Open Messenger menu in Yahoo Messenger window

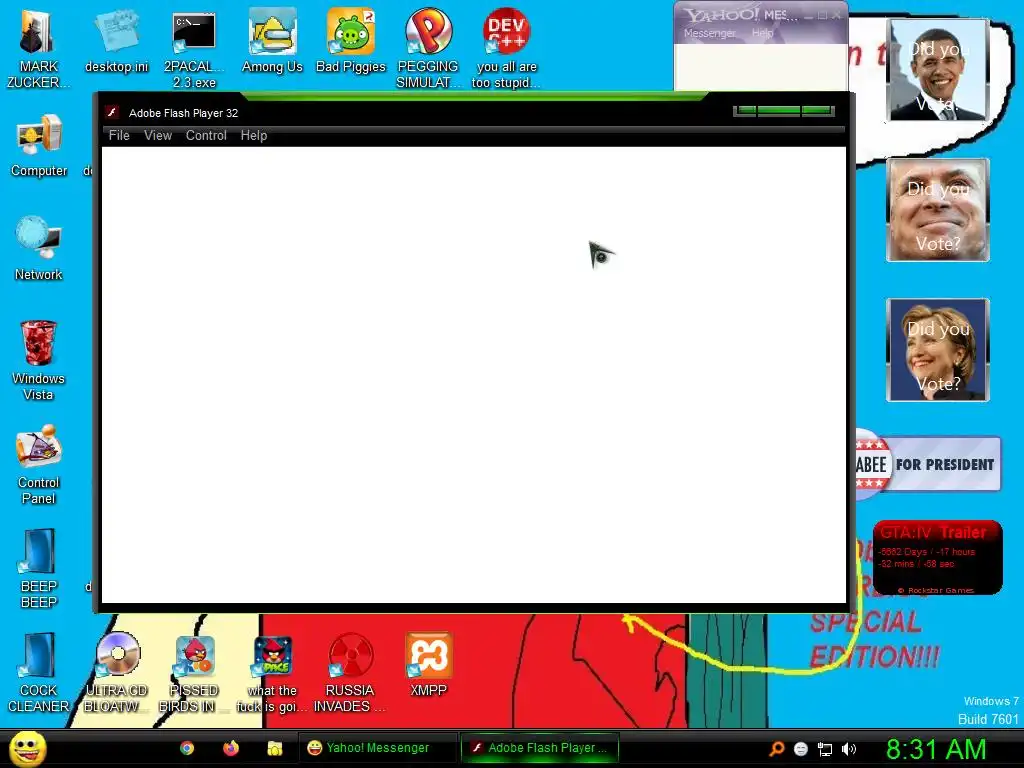point(709,33)
